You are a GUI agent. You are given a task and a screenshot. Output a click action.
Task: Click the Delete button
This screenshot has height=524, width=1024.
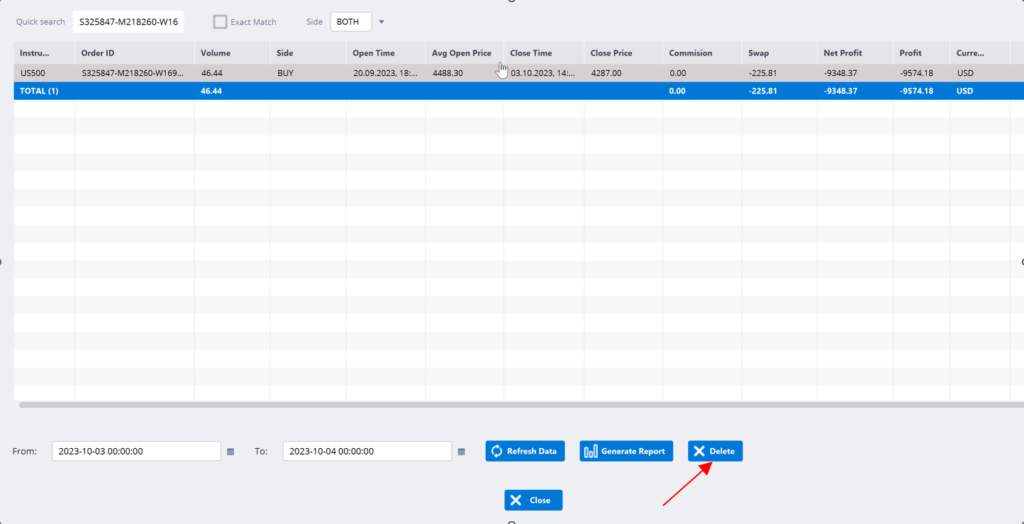coord(715,451)
